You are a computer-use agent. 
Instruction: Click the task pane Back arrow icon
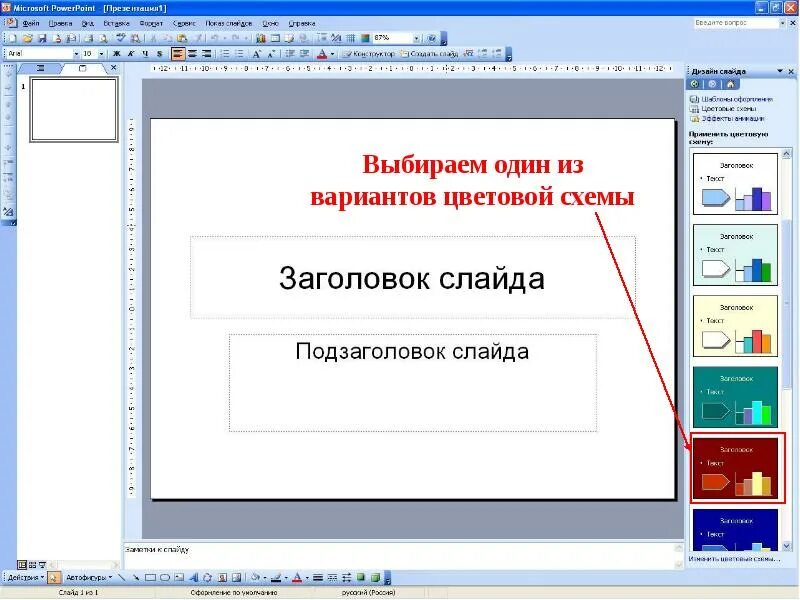tap(694, 84)
